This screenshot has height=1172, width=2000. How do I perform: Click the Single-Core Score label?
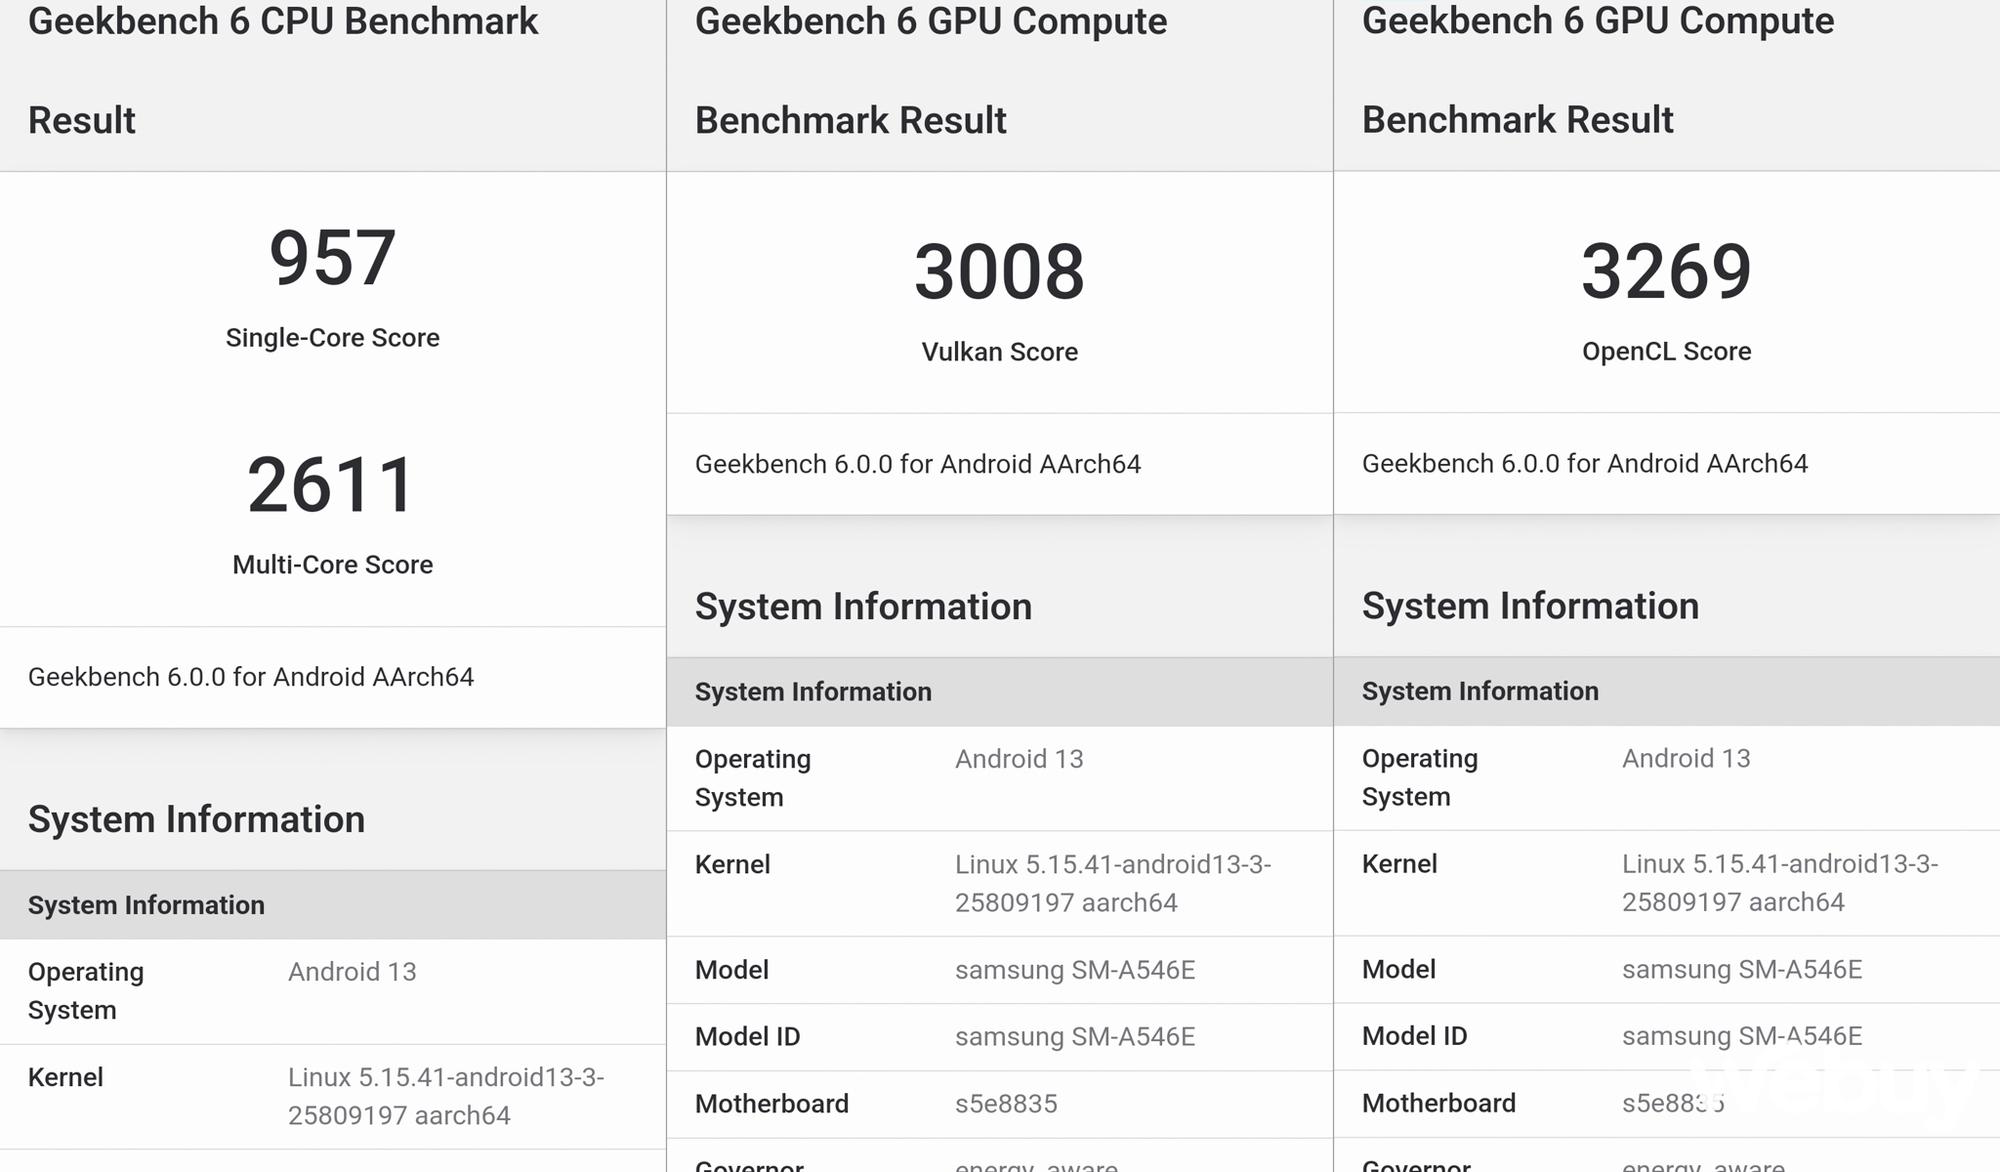click(332, 338)
